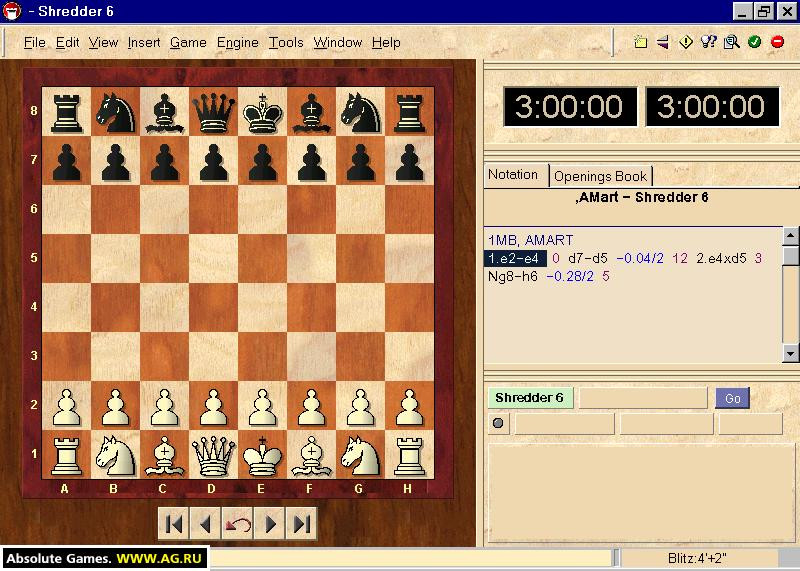800x571 pixels.
Task: Click the yellow diamond exclamation icon
Action: pos(686,42)
